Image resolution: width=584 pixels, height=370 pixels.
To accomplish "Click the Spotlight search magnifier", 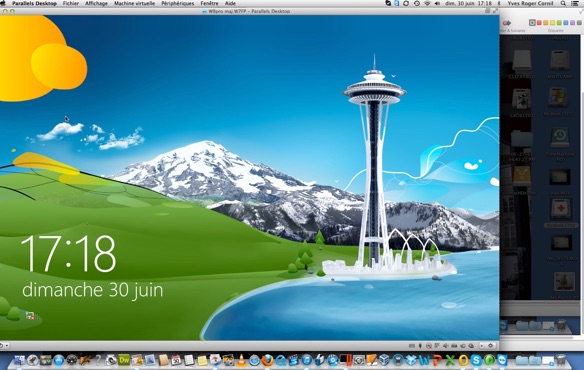I will (x=563, y=3).
